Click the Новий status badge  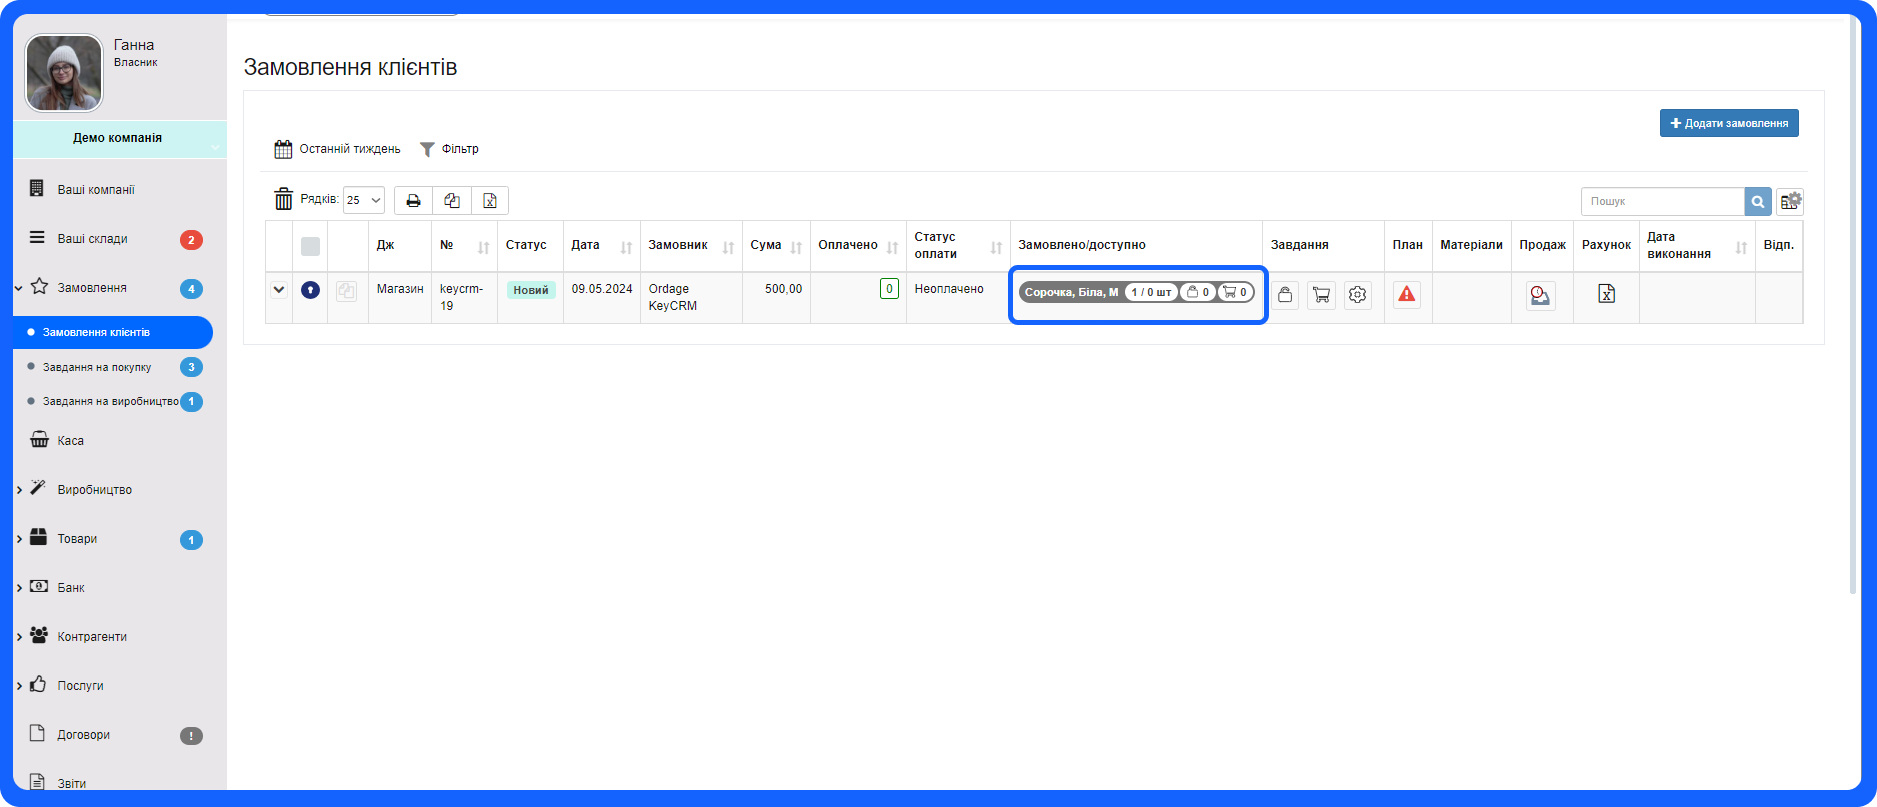click(x=530, y=290)
